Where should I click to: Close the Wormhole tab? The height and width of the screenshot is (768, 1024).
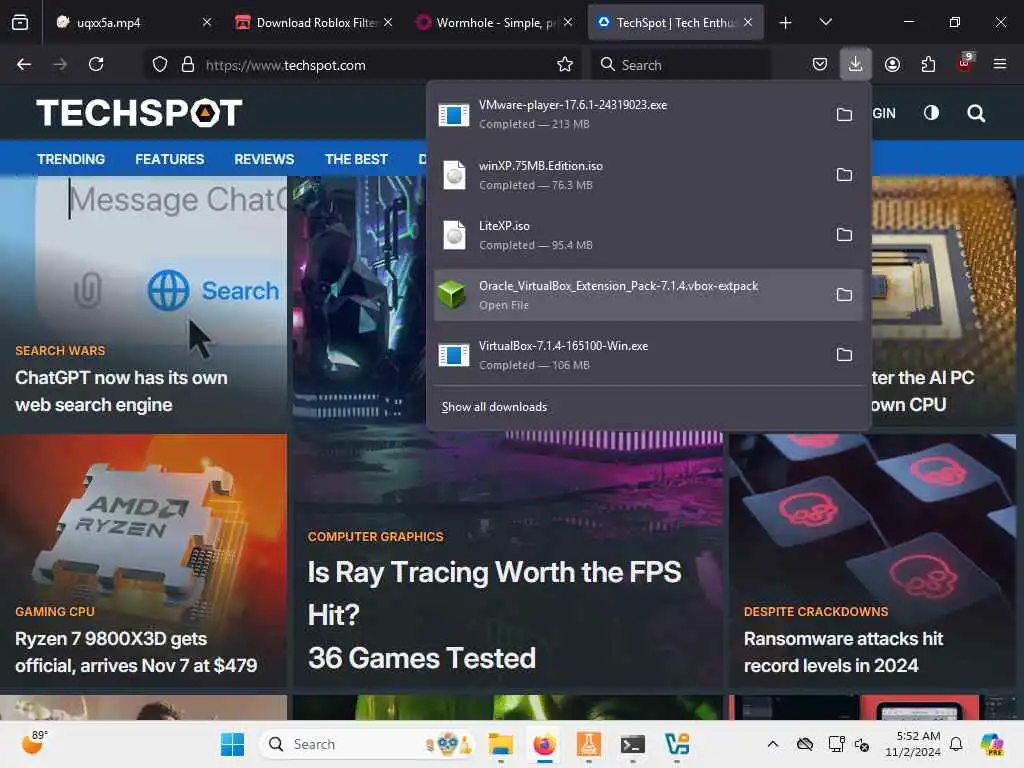[x=568, y=22]
